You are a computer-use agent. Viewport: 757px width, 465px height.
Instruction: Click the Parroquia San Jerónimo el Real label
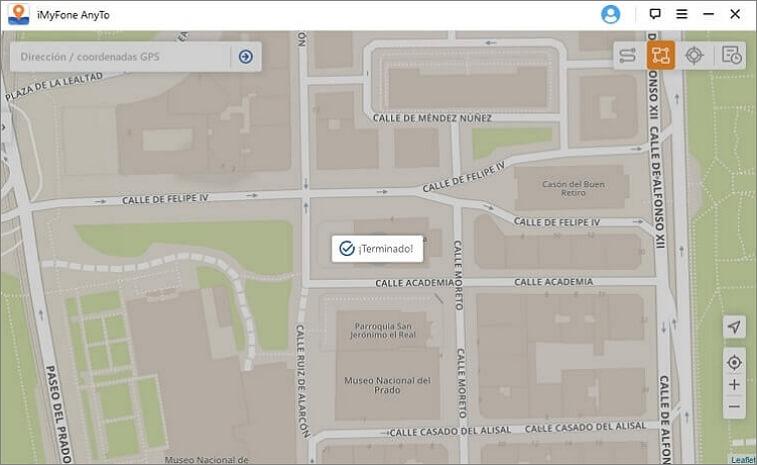[383, 330]
